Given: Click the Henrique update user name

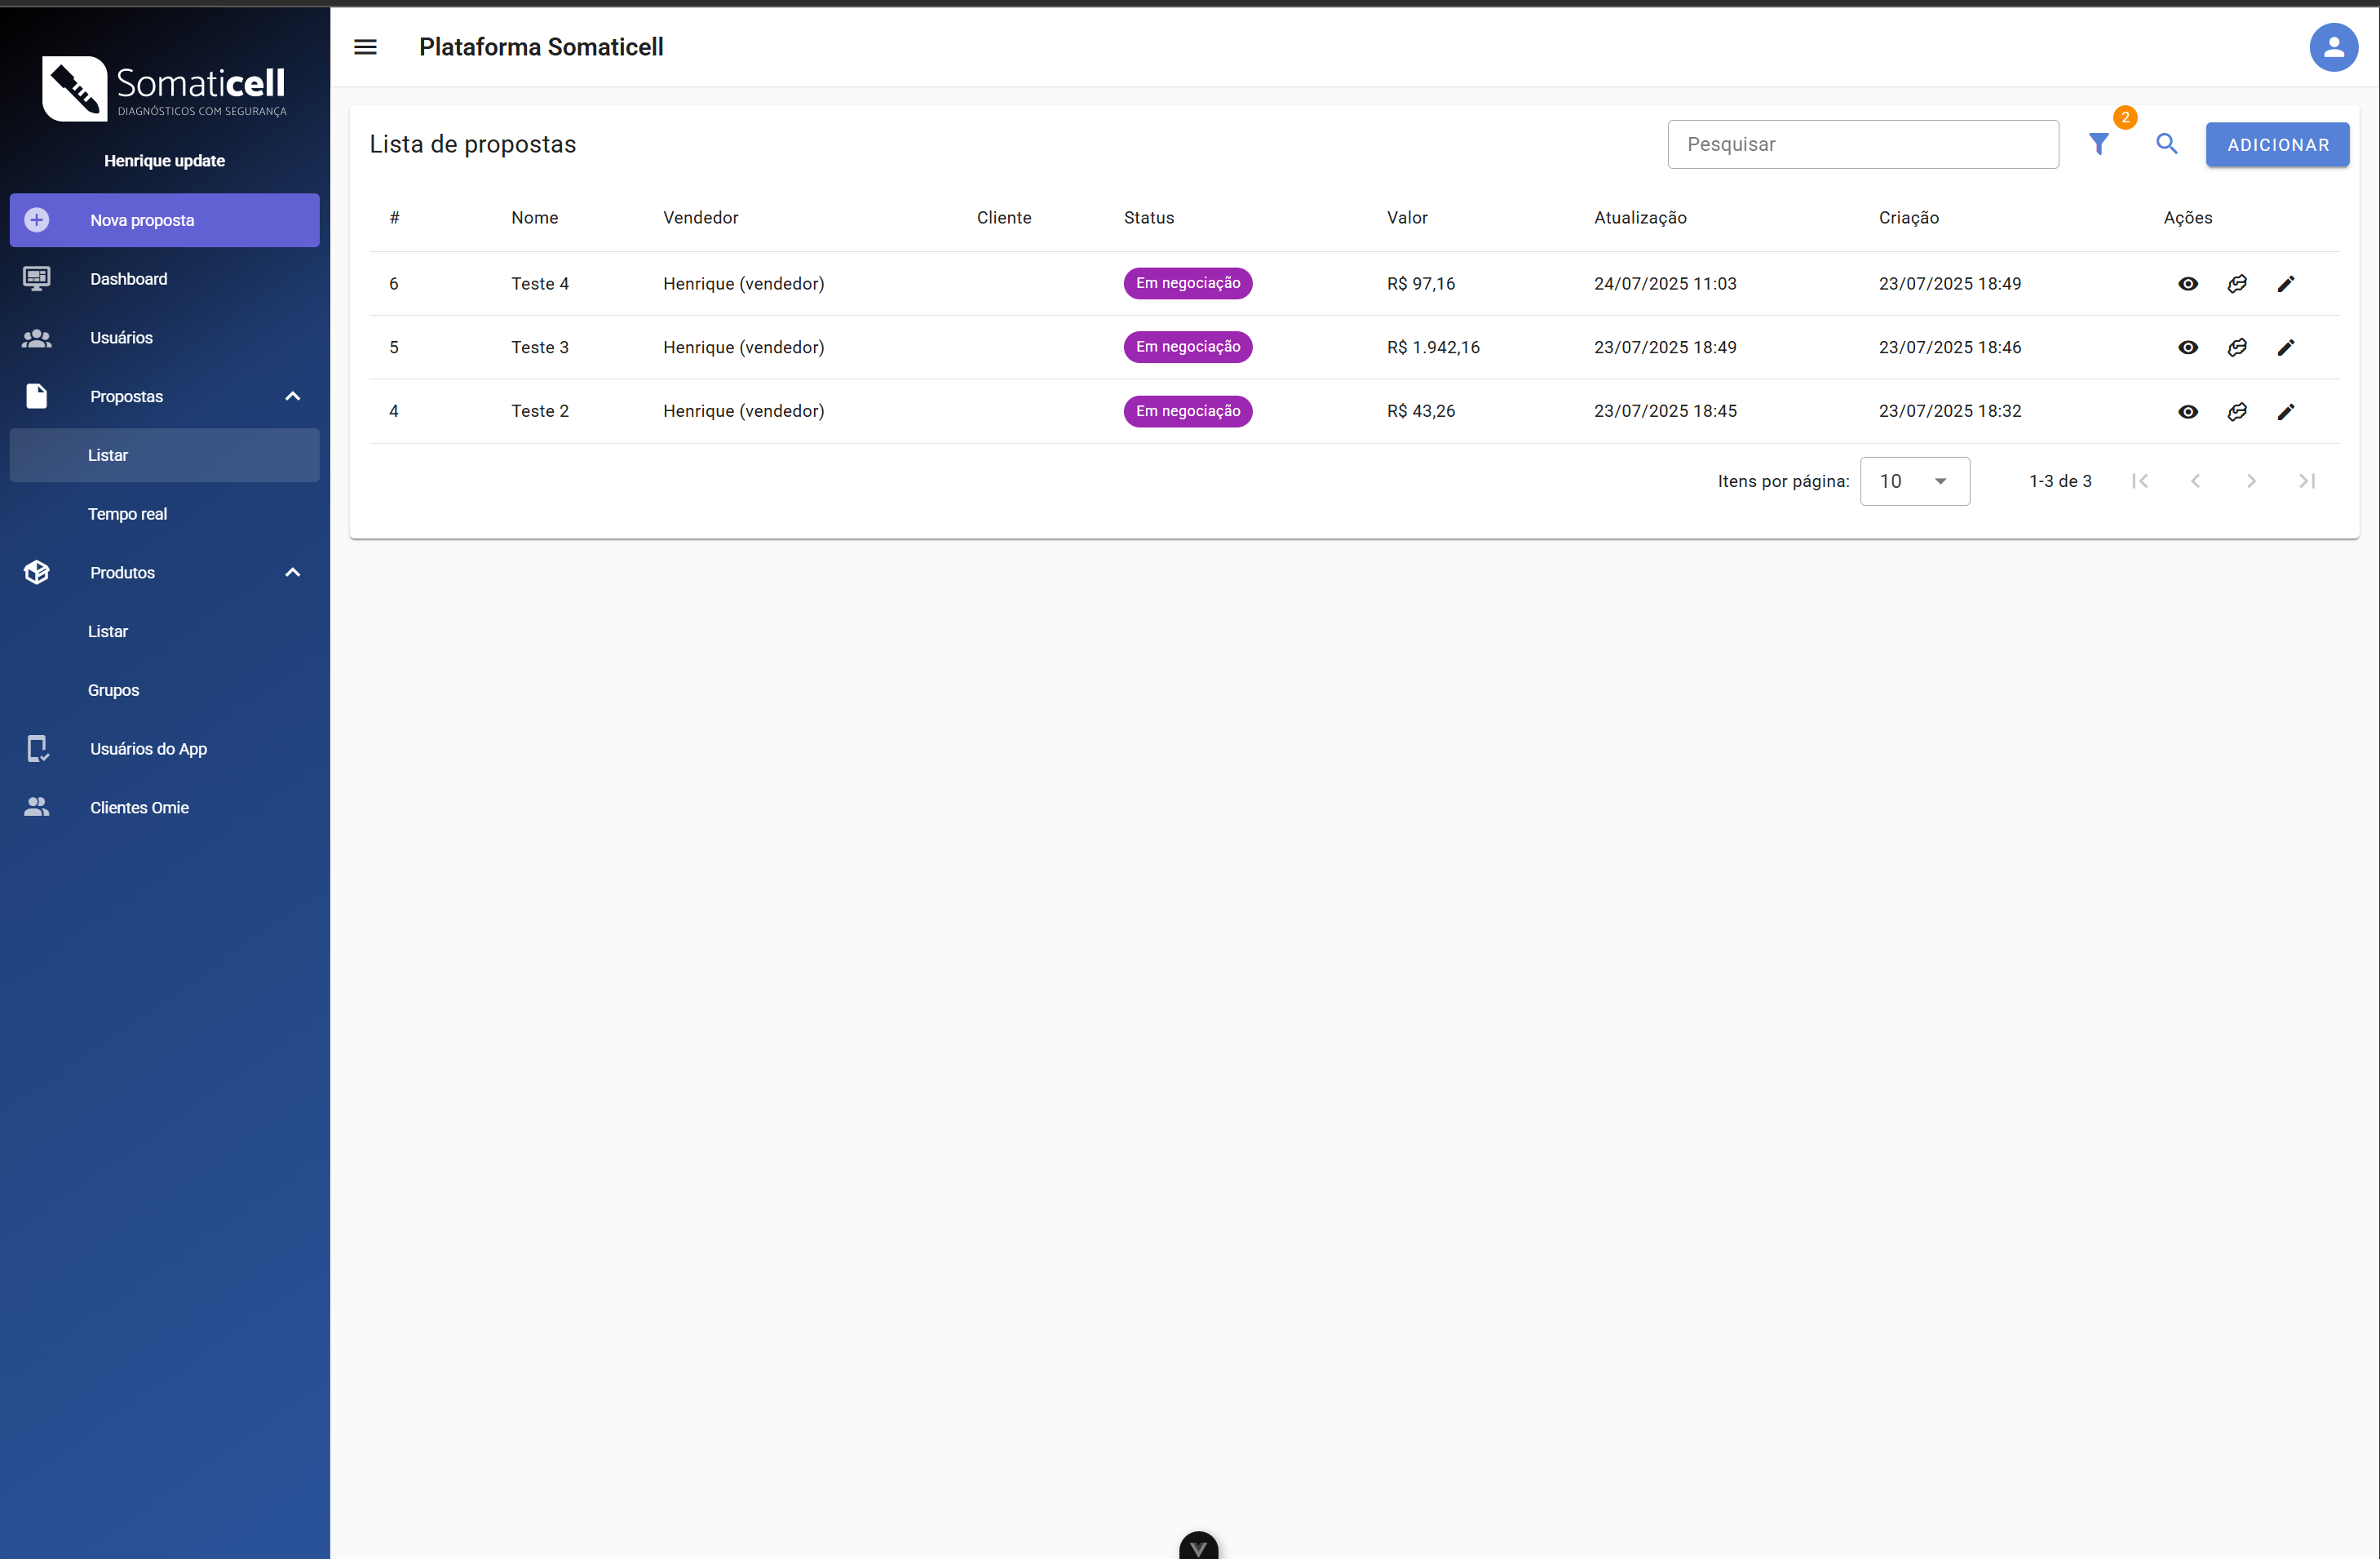Looking at the screenshot, I should click(164, 161).
